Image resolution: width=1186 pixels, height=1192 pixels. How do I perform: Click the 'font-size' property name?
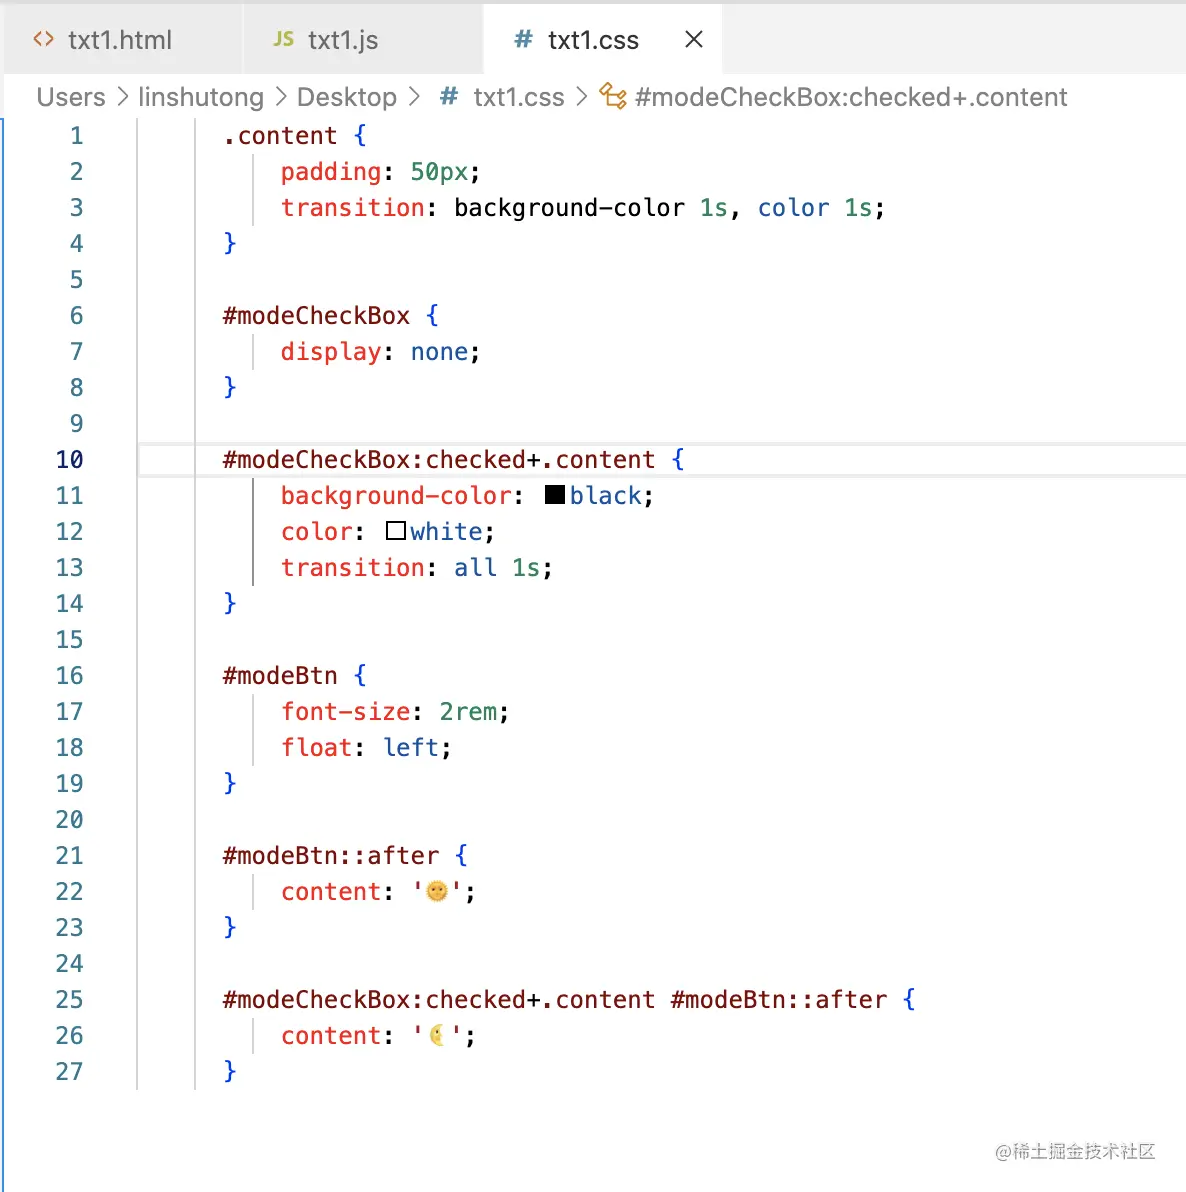346,712
